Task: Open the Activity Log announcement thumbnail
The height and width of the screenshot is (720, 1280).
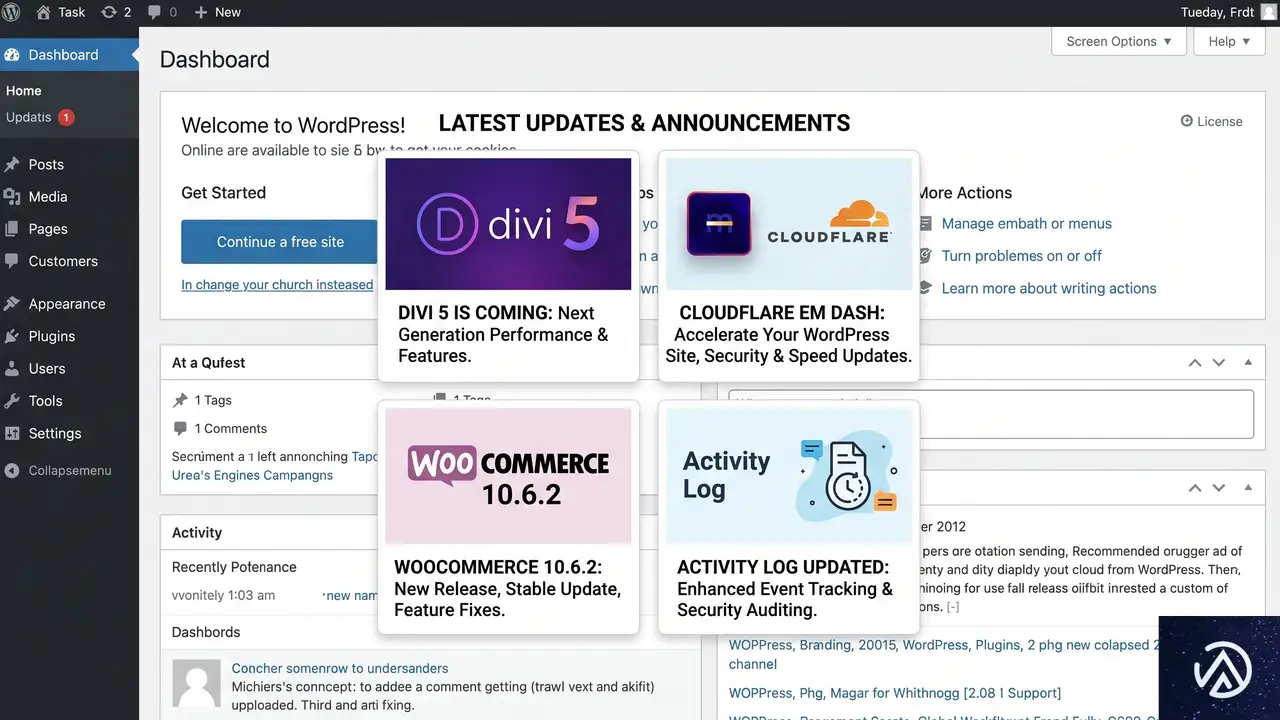Action: pos(789,476)
